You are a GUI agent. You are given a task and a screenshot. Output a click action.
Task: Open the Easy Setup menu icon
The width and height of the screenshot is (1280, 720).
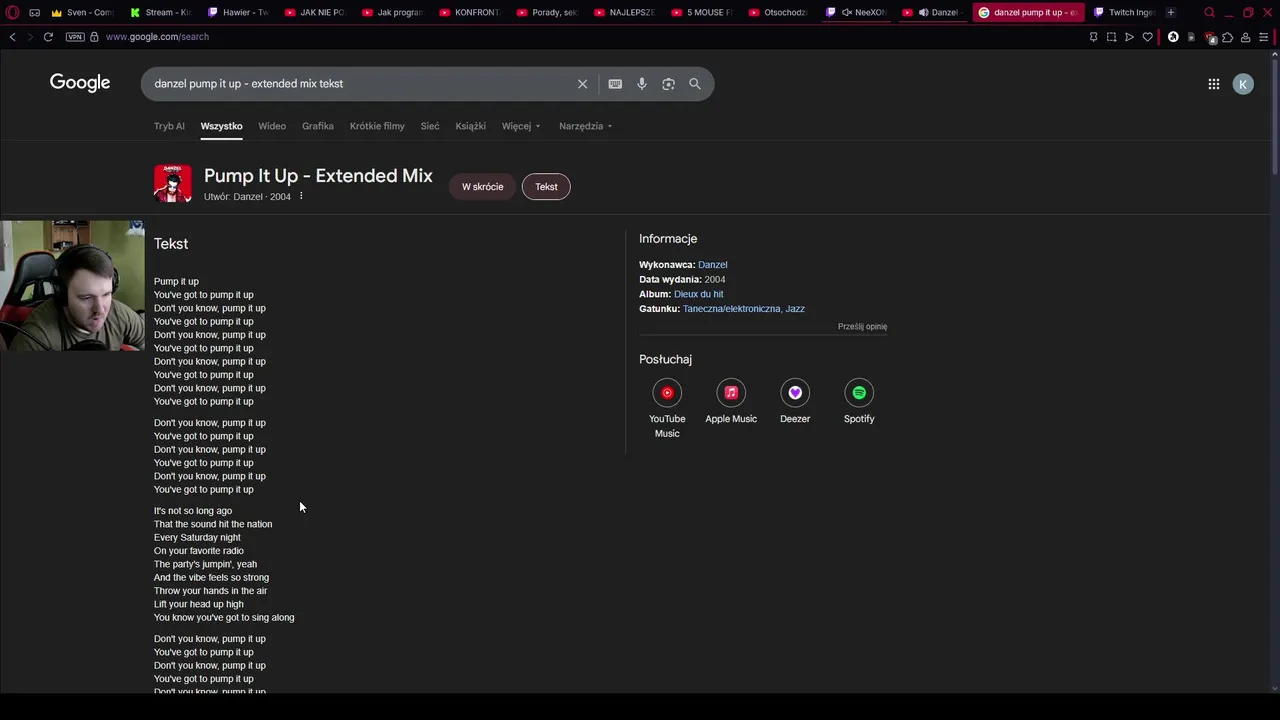(1263, 37)
